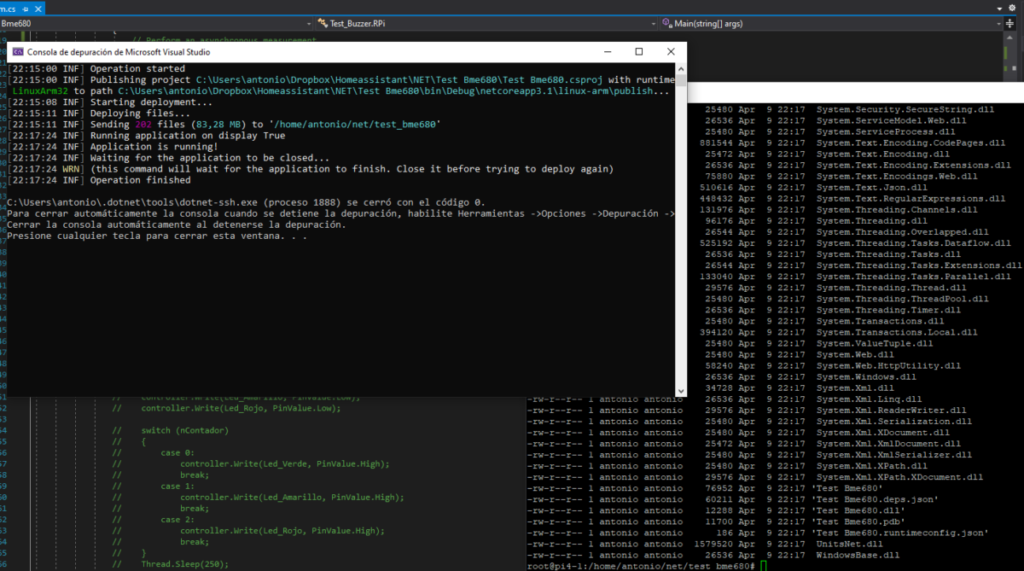Image resolution: width=1024 pixels, height=571 pixels.
Task: Click System.Threading.Channels.dll in terminal listing
Action: point(897,209)
